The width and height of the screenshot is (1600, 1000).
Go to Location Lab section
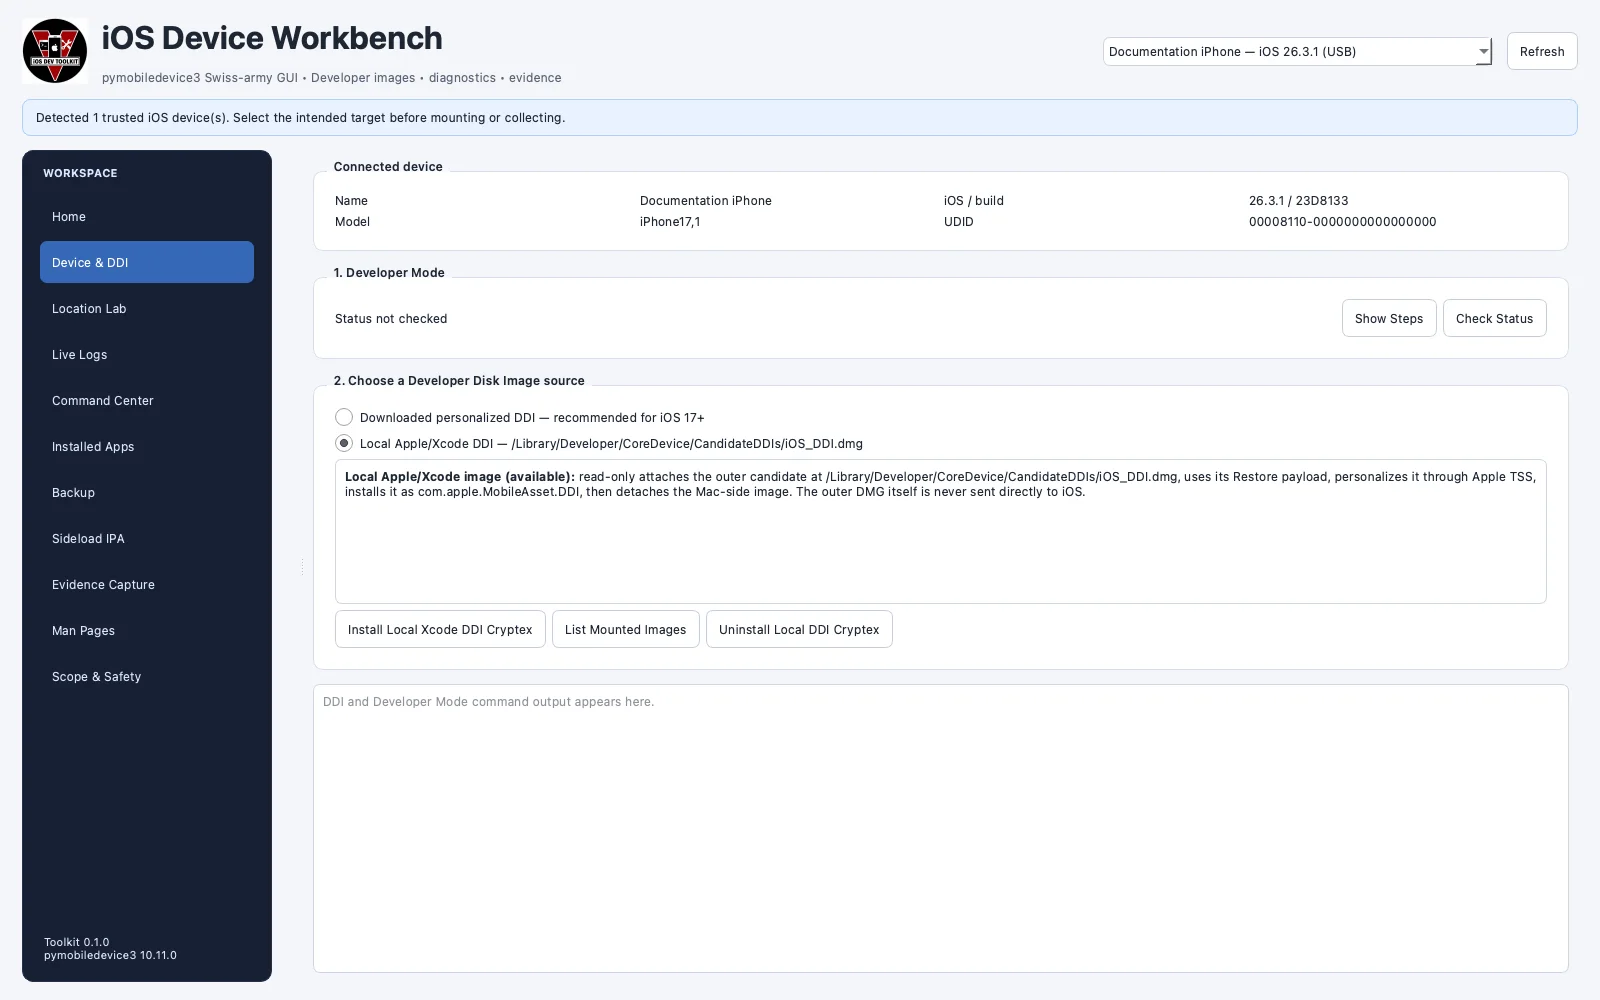point(147,309)
